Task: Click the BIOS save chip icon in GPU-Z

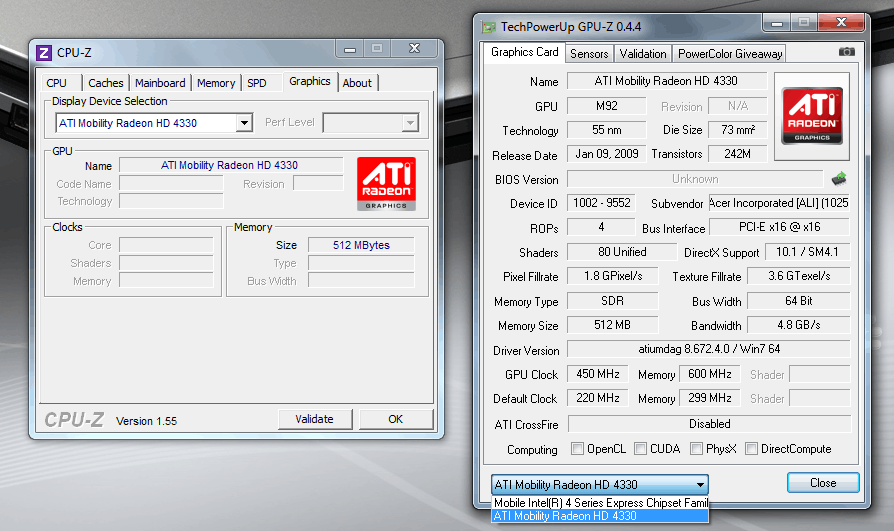Action: [839, 179]
